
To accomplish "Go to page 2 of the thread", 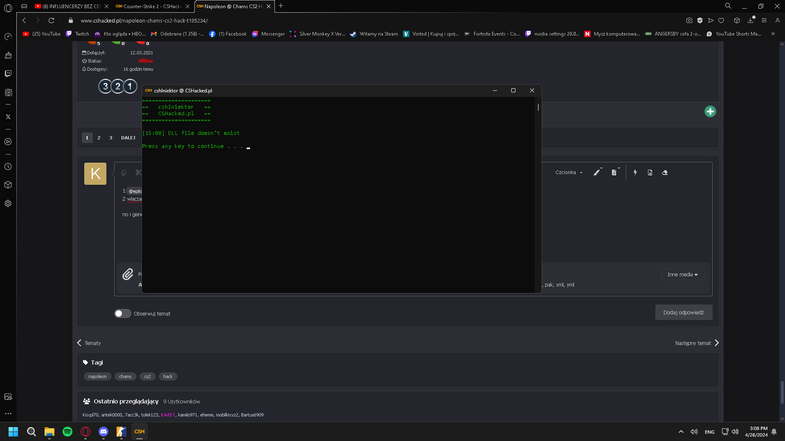I will [x=99, y=138].
